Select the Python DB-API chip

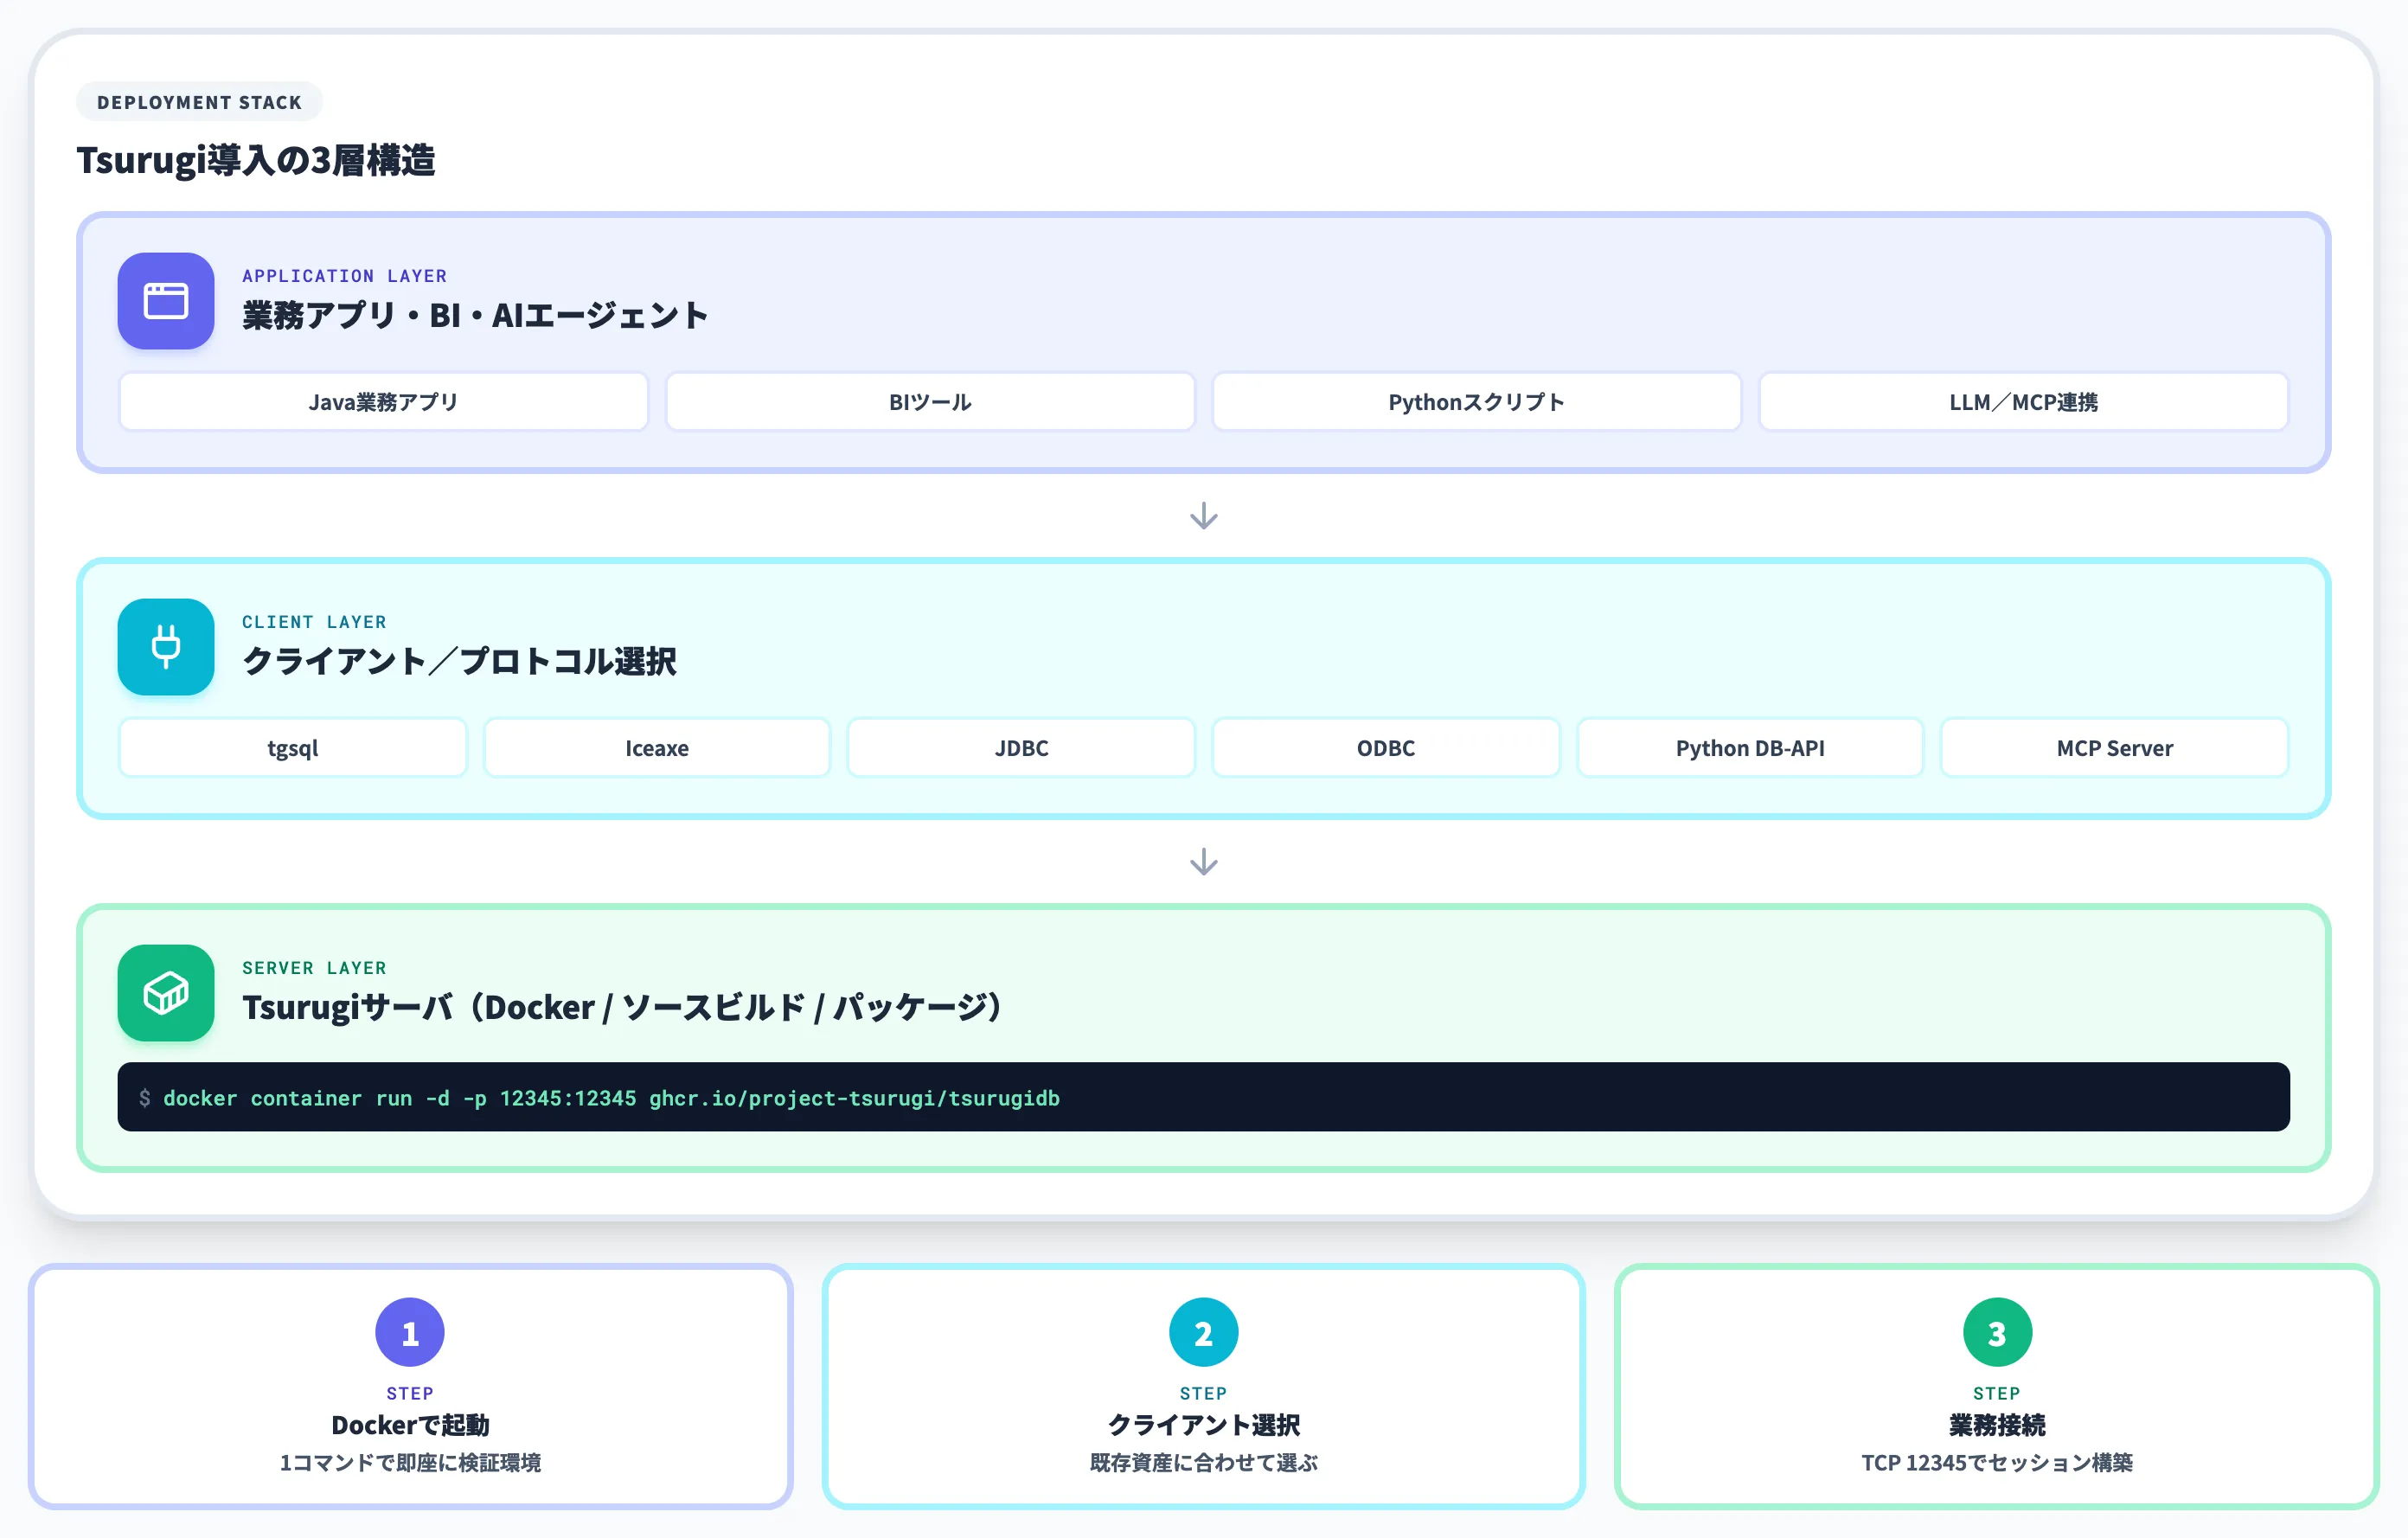[1750, 748]
